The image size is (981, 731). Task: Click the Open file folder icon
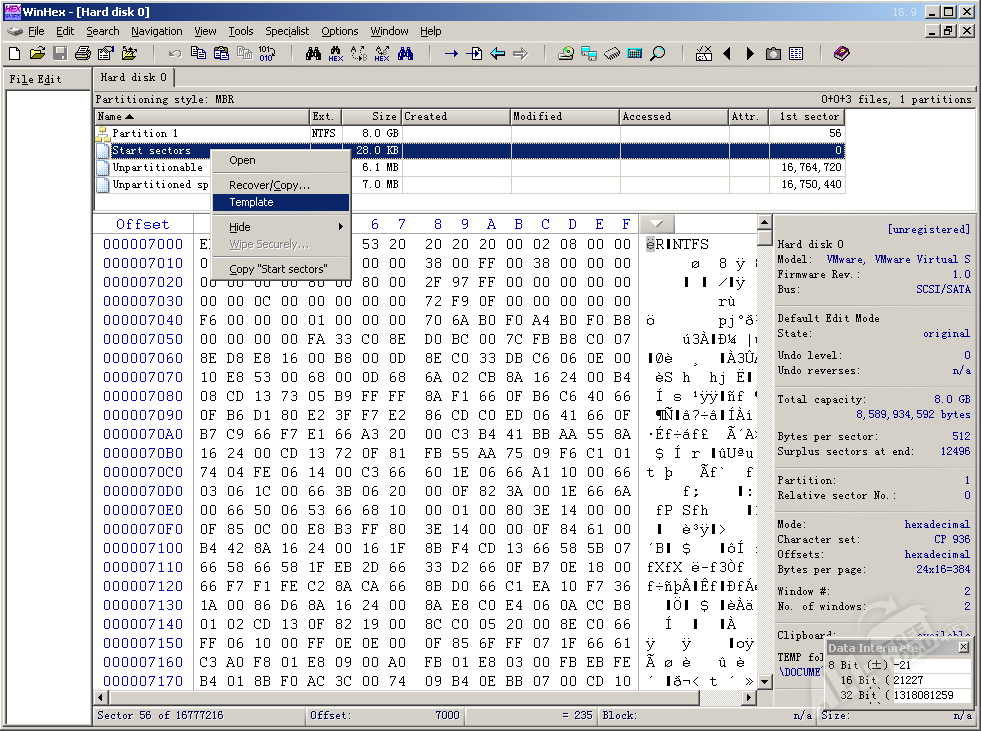[37, 53]
